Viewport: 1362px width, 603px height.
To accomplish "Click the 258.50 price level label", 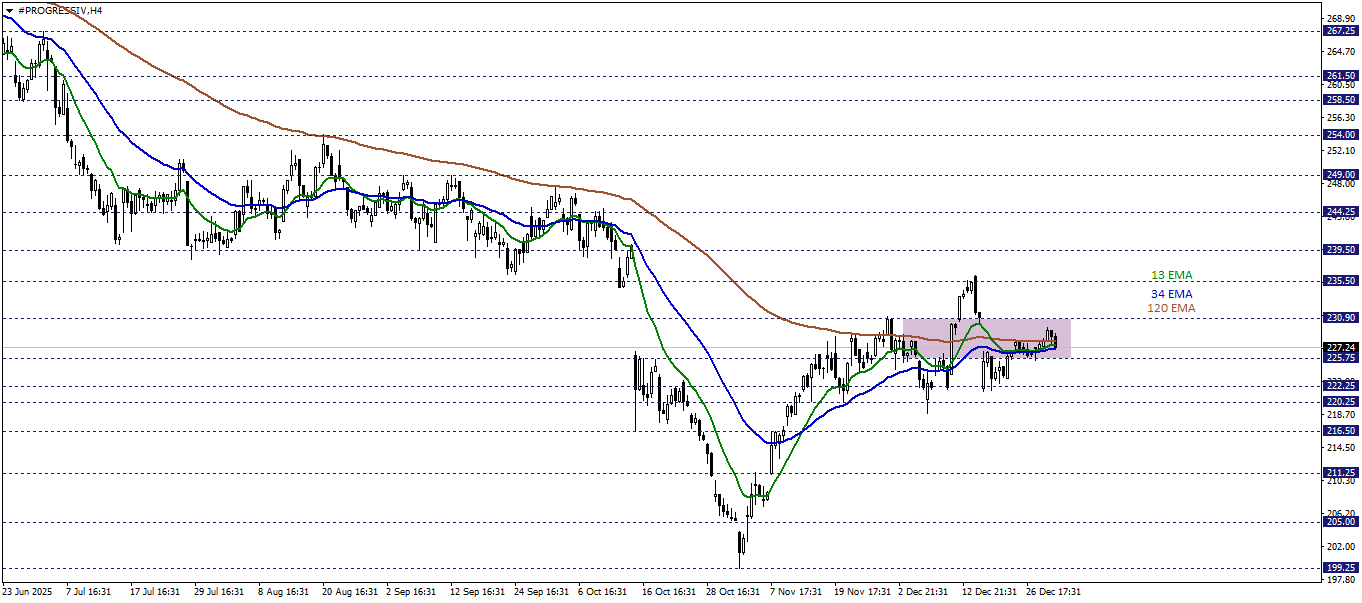I will point(1339,100).
